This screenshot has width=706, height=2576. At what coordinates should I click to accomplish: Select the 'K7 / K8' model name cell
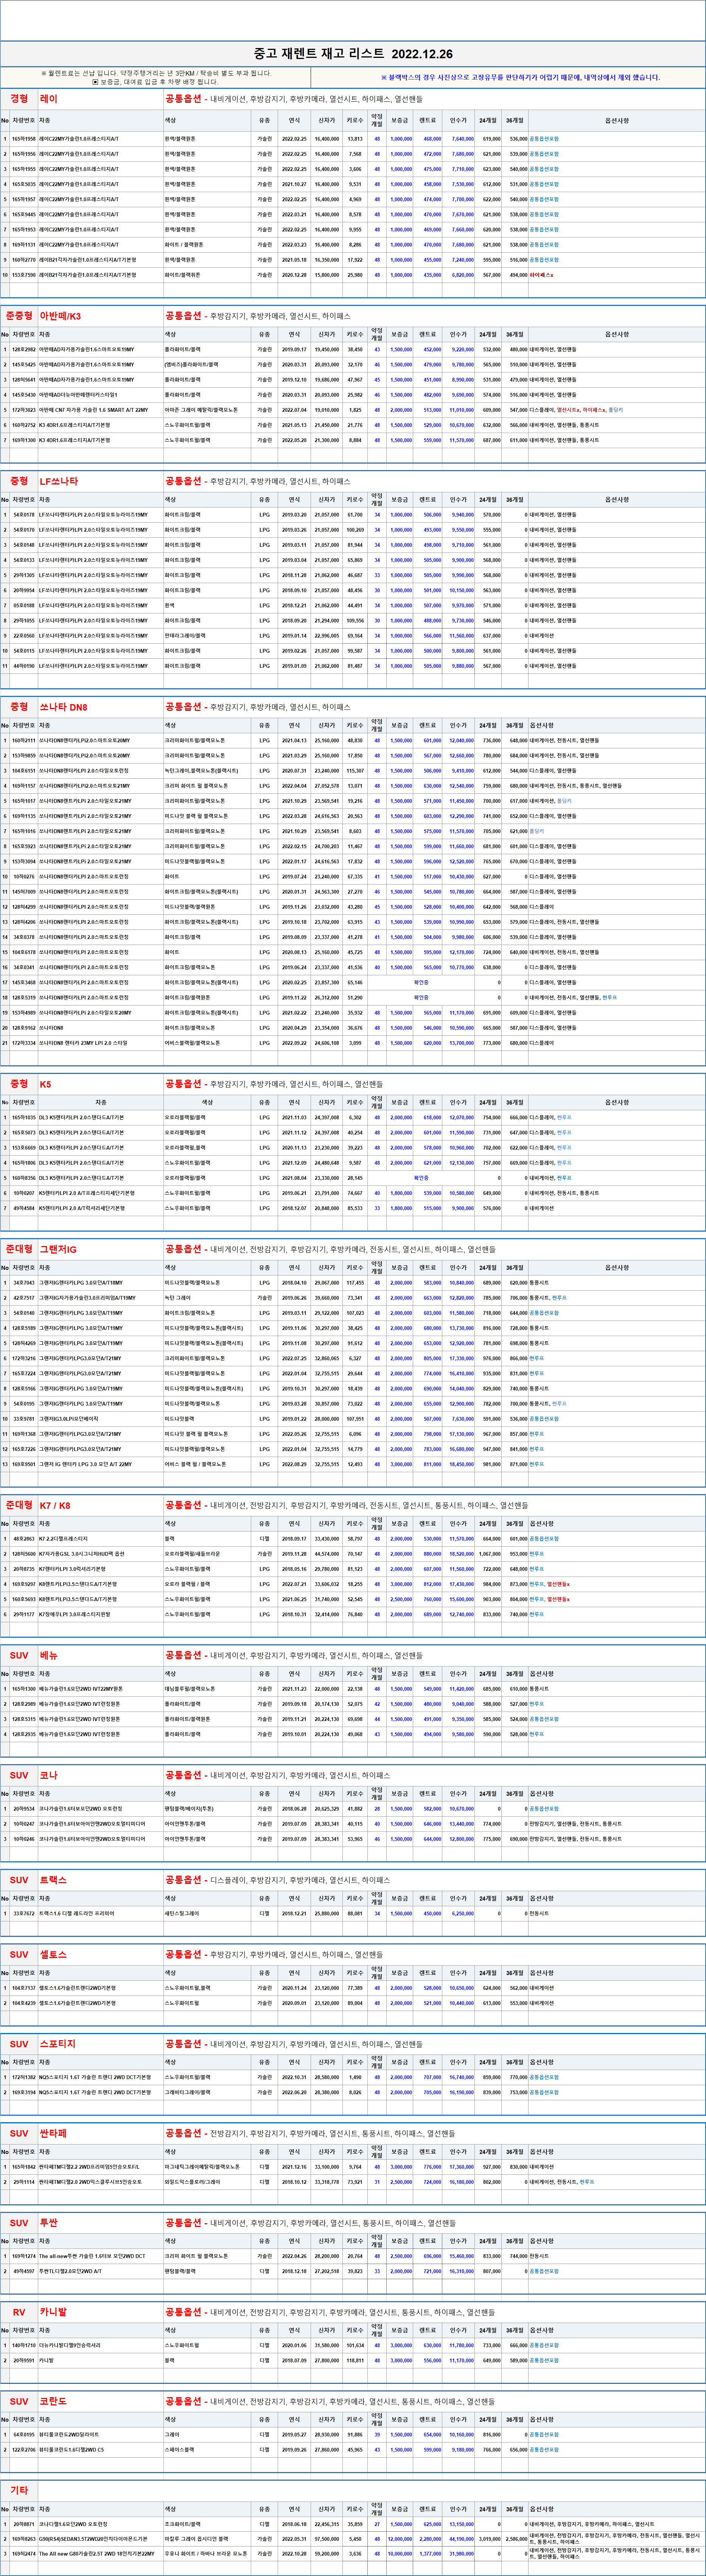[100, 1505]
